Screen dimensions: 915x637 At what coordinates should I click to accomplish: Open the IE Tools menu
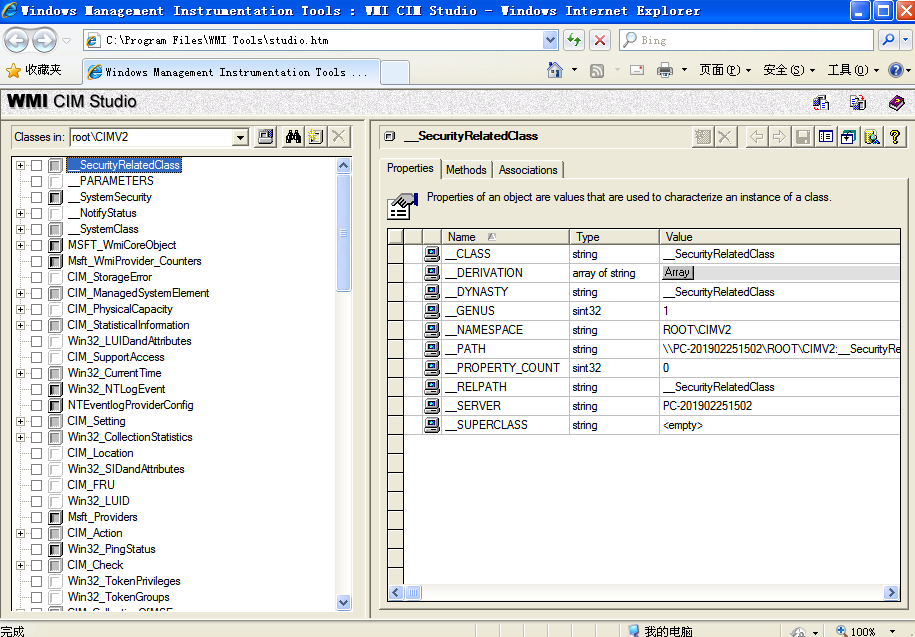point(853,71)
